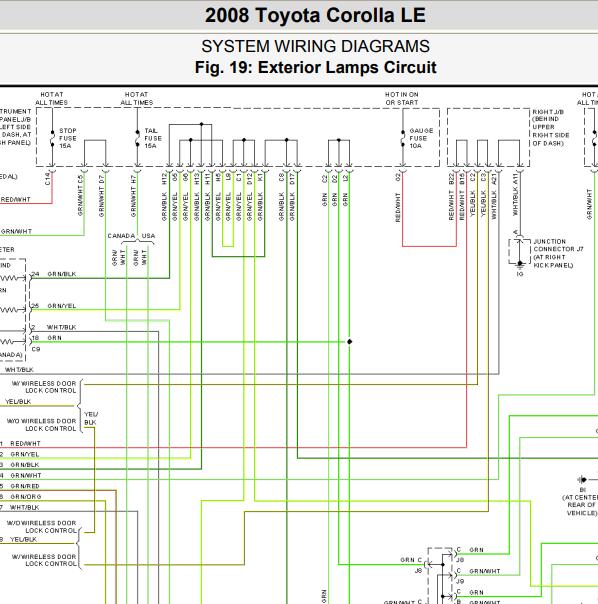Click the '6 GRN/ORG' terminal label
The height and width of the screenshot is (604, 598).
point(20,497)
